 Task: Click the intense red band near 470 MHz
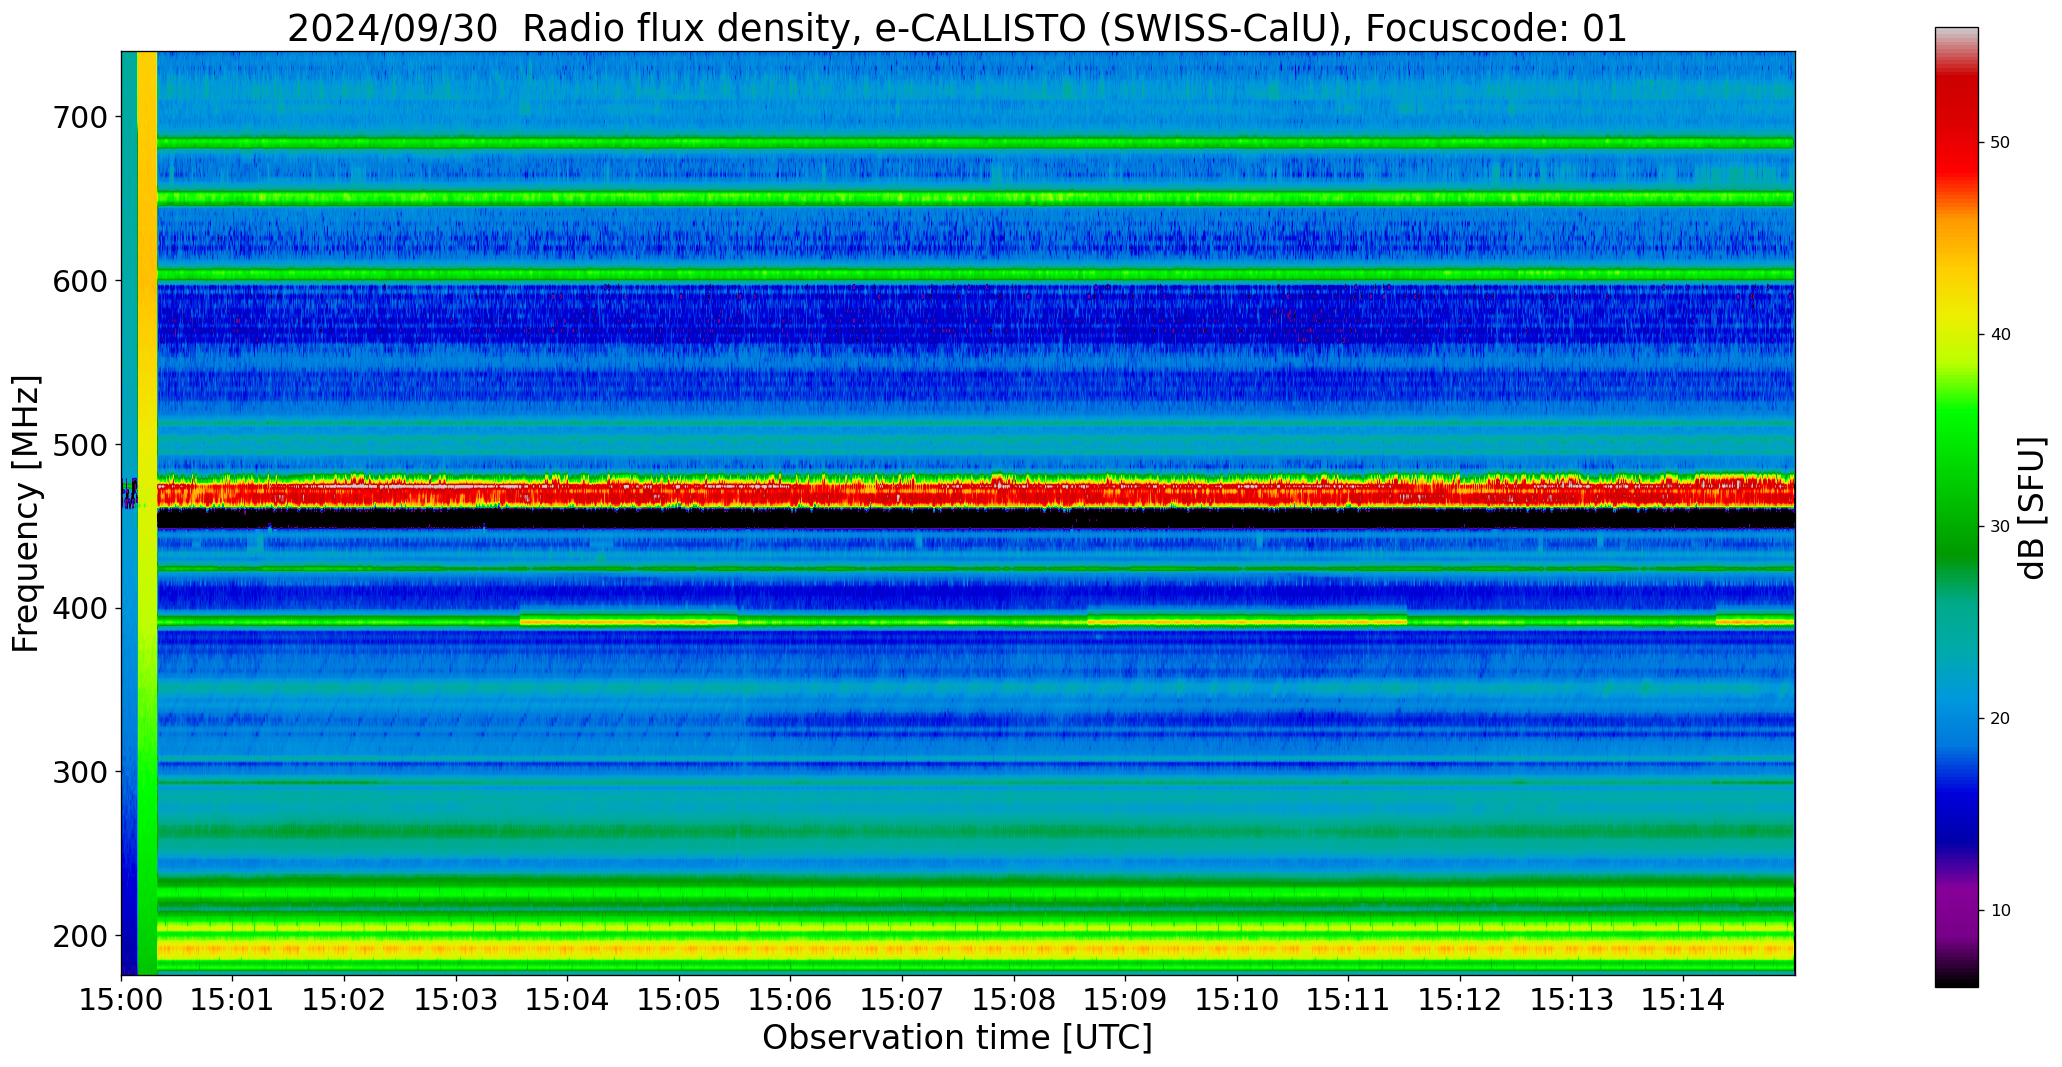975,493
